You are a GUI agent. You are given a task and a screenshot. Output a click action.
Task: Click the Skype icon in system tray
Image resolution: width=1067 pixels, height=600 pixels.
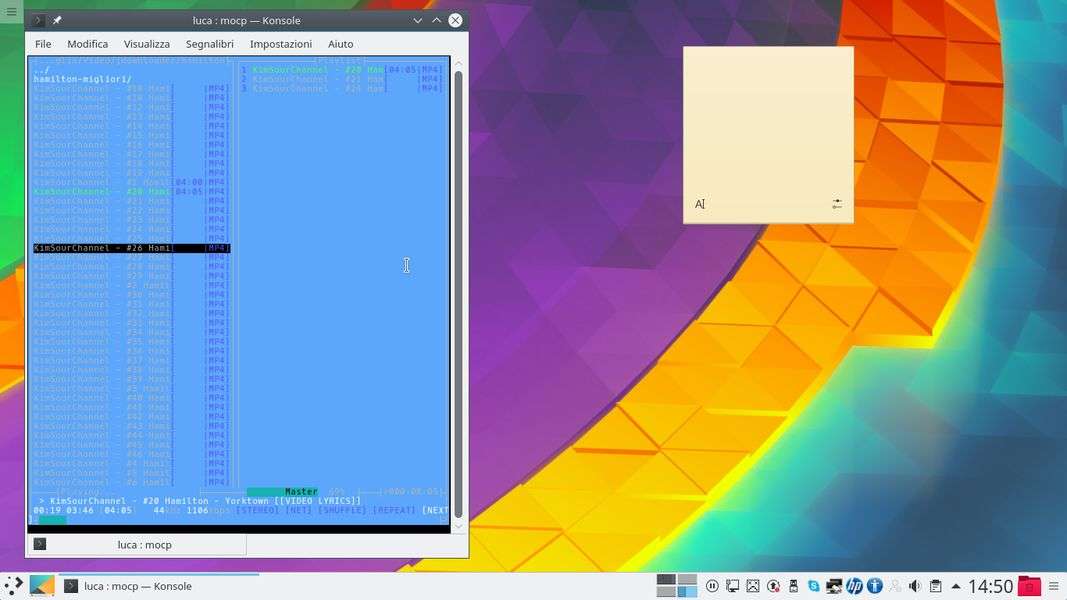[x=813, y=586]
